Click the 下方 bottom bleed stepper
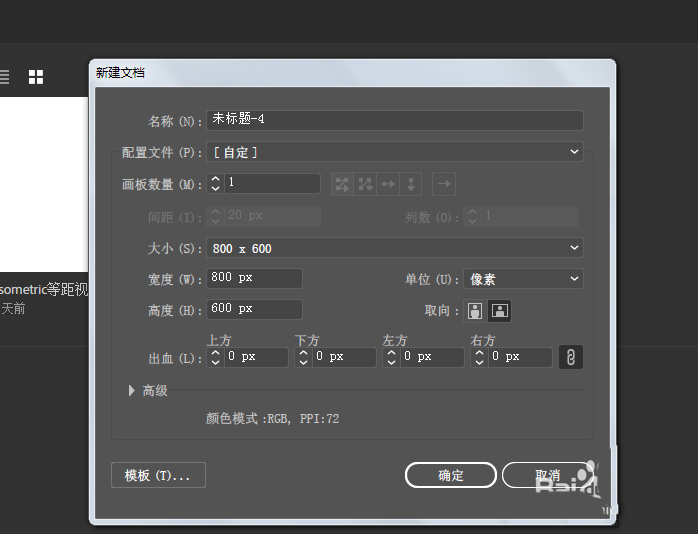The height and width of the screenshot is (534, 698). tap(304, 357)
